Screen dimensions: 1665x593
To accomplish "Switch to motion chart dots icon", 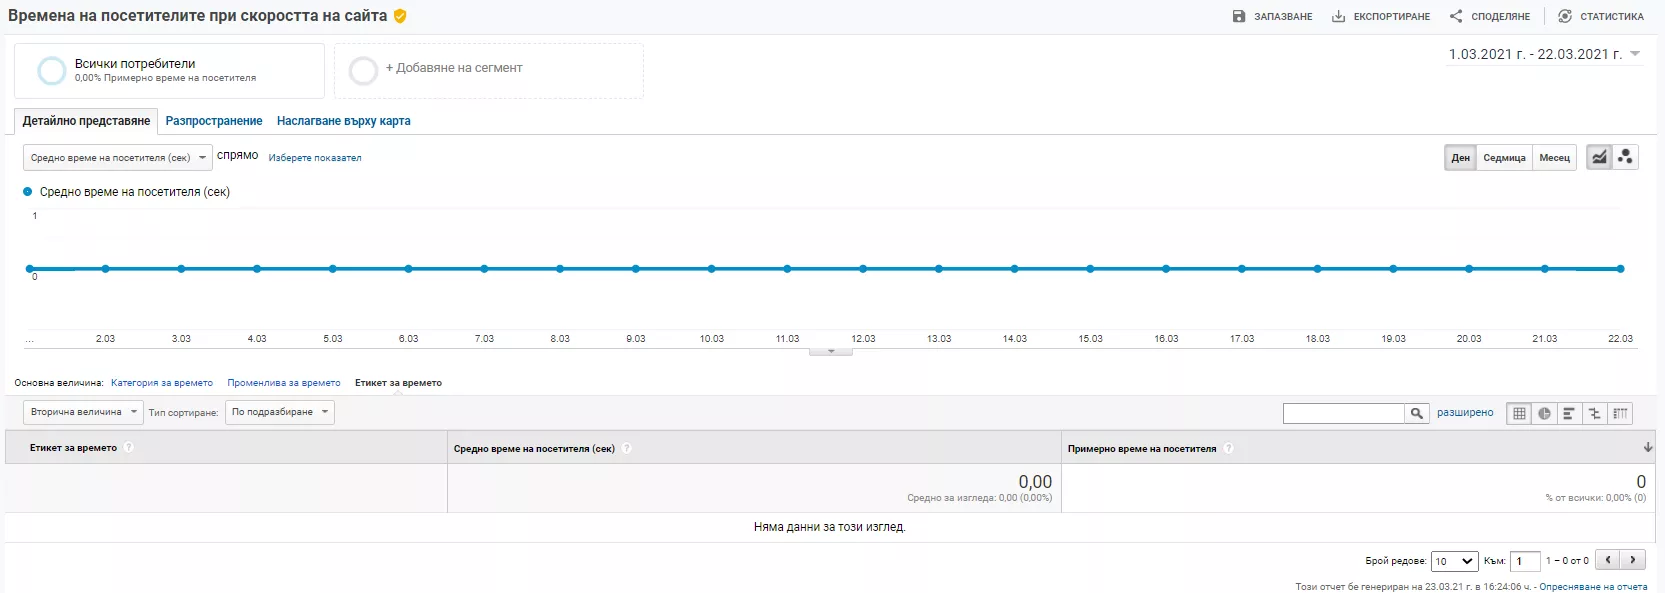I will [1625, 157].
